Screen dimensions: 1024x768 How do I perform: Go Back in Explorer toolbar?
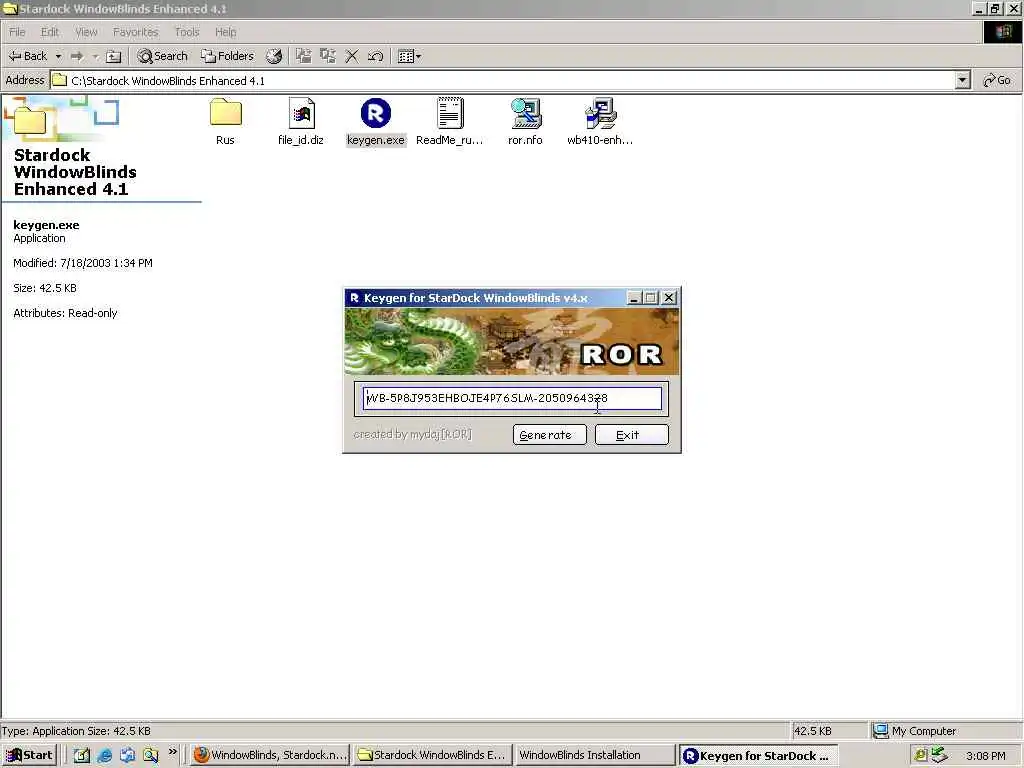27,56
